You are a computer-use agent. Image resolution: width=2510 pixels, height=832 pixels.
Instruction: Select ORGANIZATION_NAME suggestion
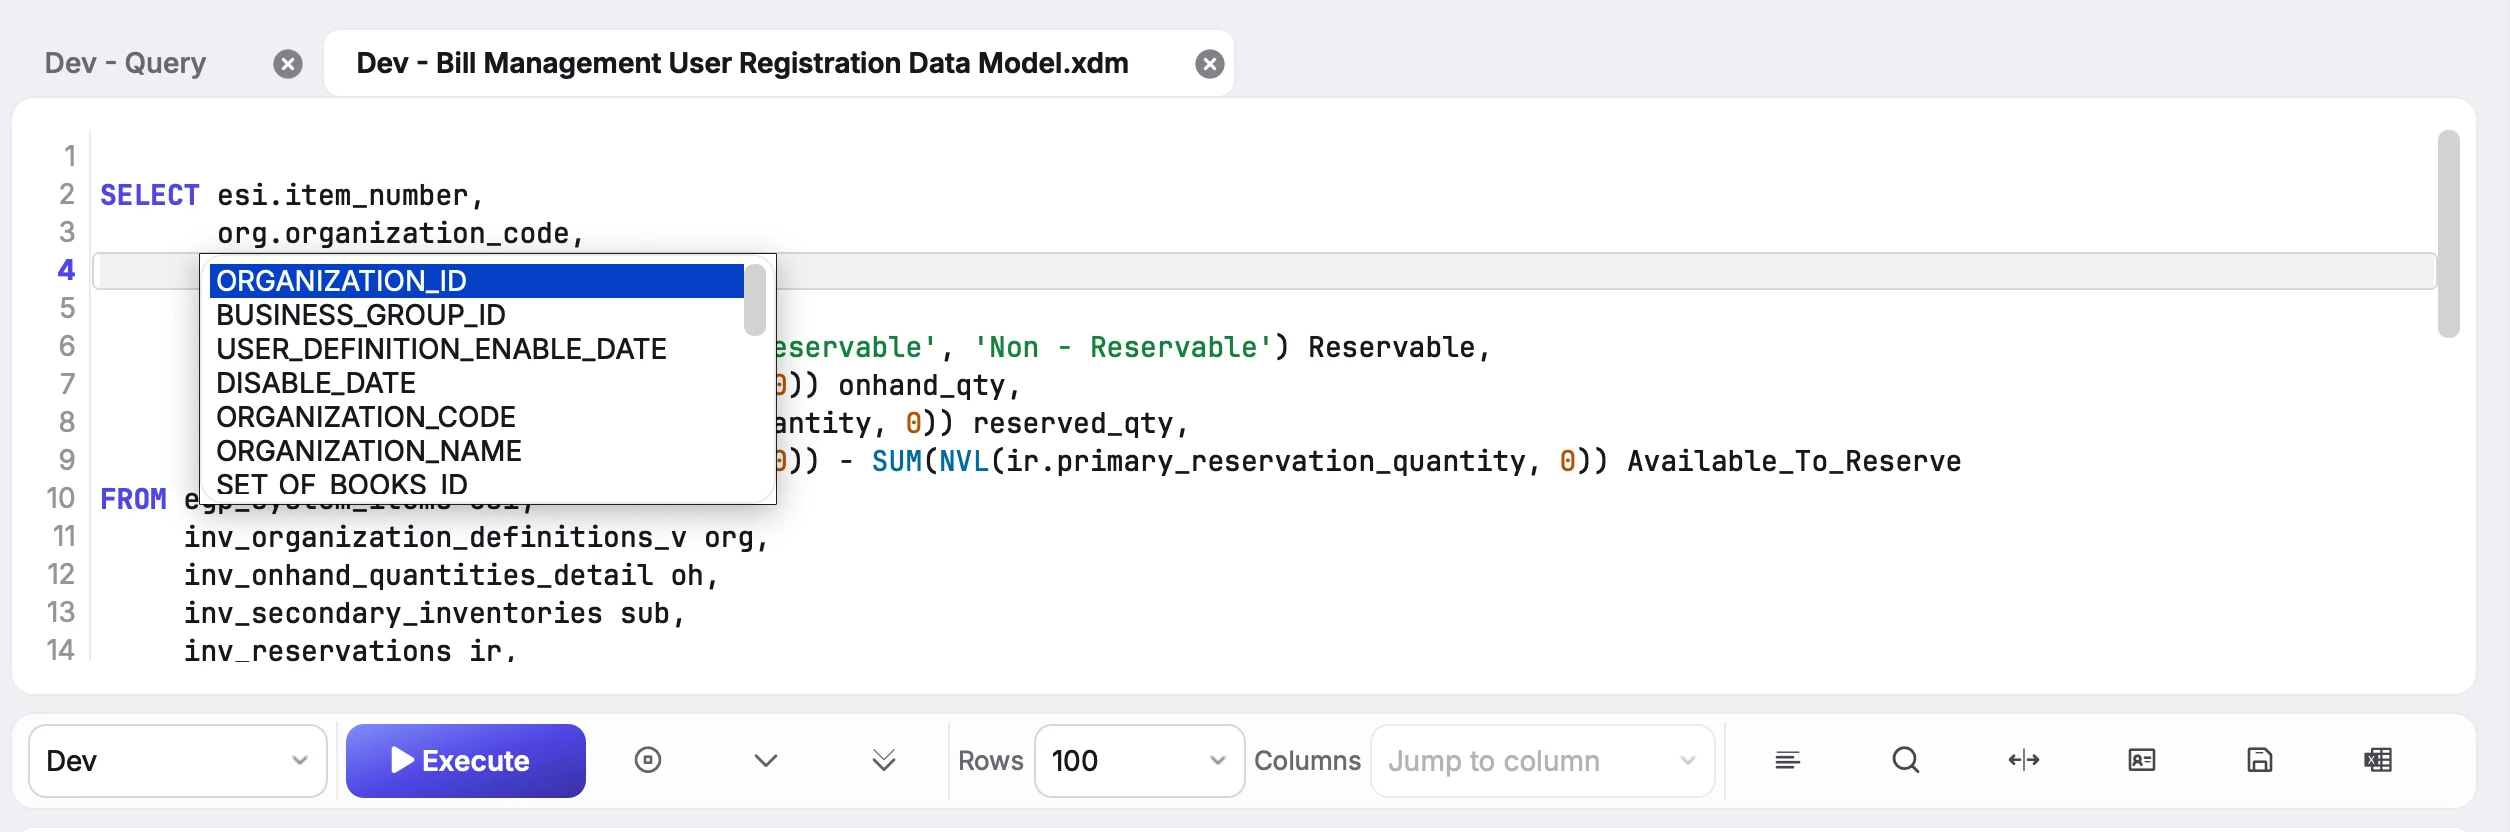(476, 451)
